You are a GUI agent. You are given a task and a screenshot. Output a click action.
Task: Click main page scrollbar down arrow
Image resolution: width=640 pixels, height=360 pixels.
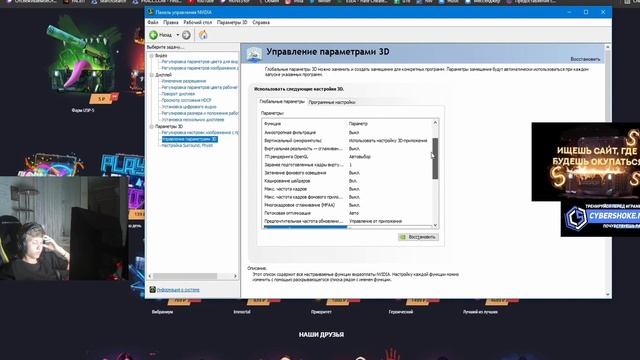coord(608,294)
